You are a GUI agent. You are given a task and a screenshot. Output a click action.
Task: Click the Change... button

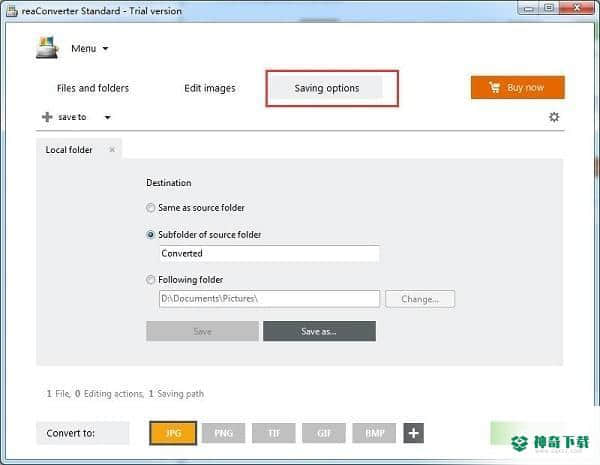(x=420, y=299)
